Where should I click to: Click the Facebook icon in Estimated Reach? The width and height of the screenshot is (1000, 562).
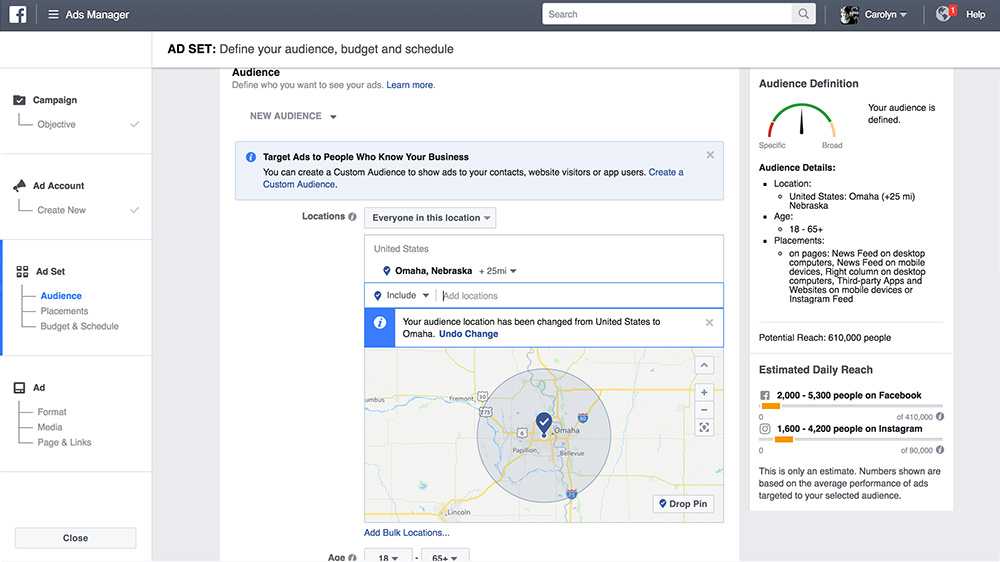[765, 396]
